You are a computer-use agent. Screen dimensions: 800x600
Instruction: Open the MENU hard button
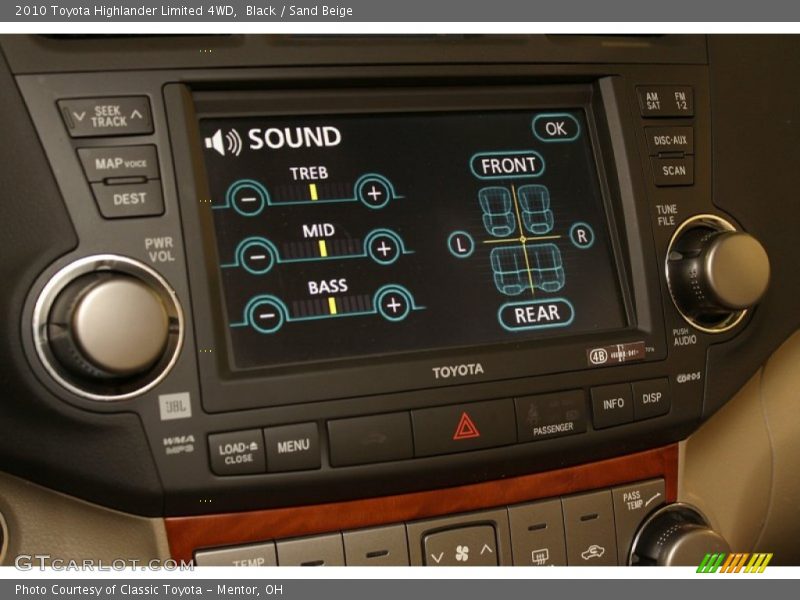293,446
